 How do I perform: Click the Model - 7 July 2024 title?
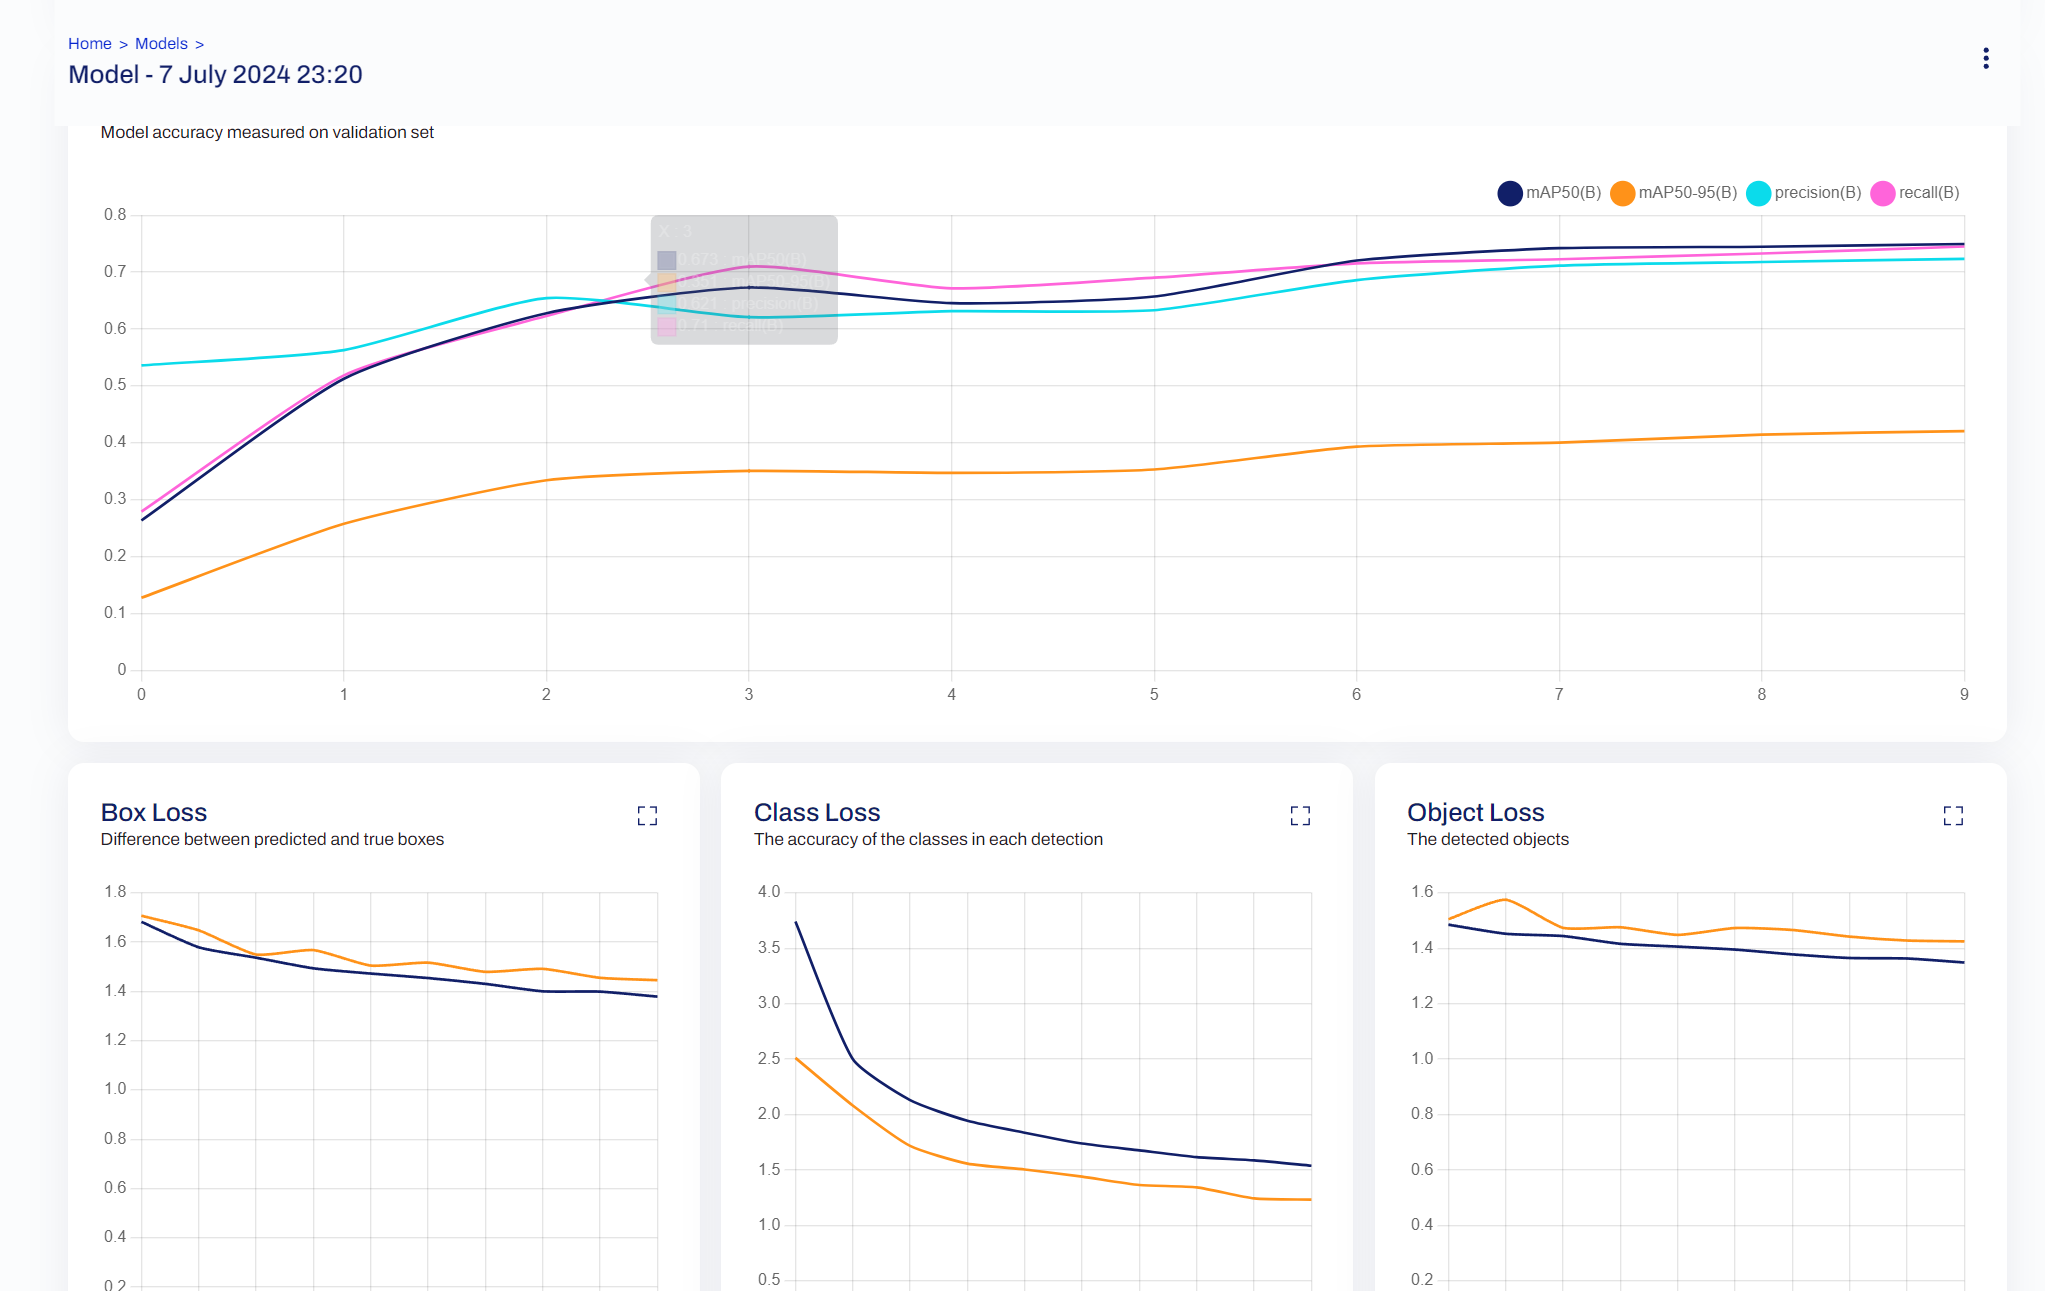pos(215,75)
